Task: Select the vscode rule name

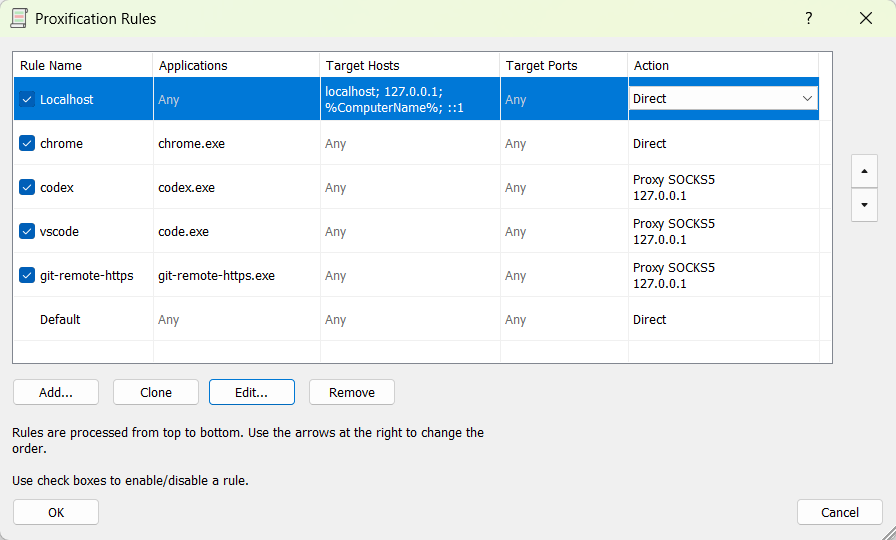Action: pyautogui.click(x=59, y=231)
